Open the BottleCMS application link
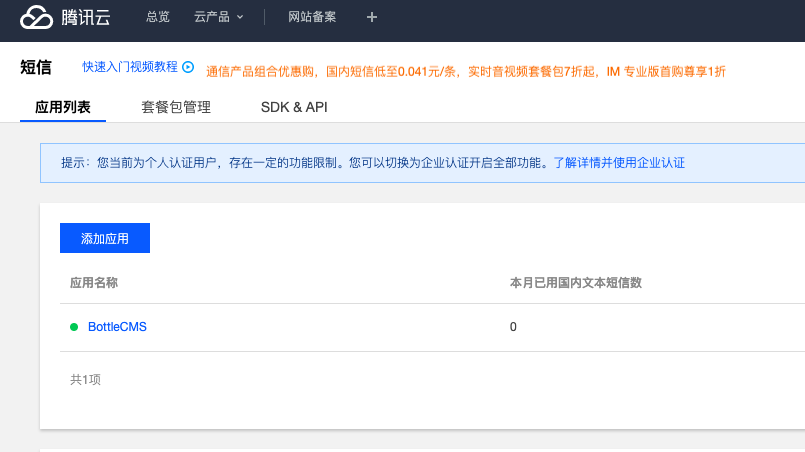Screen dimensions: 805x452 click(118, 327)
